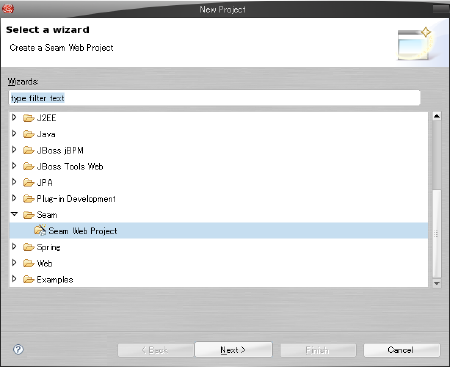Select the JBoss jBPM label text
This screenshot has width=450, height=367.
[60, 150]
